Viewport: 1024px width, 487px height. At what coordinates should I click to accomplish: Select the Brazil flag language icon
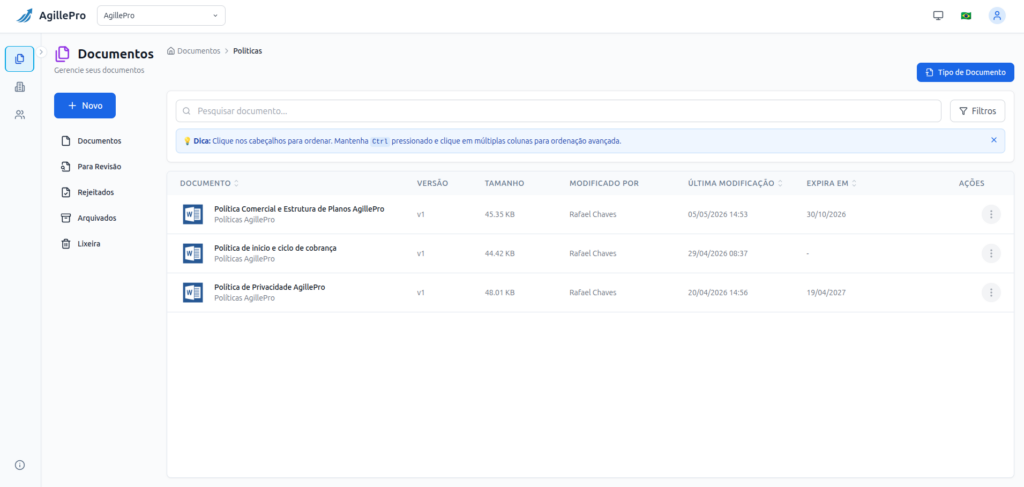pos(966,16)
